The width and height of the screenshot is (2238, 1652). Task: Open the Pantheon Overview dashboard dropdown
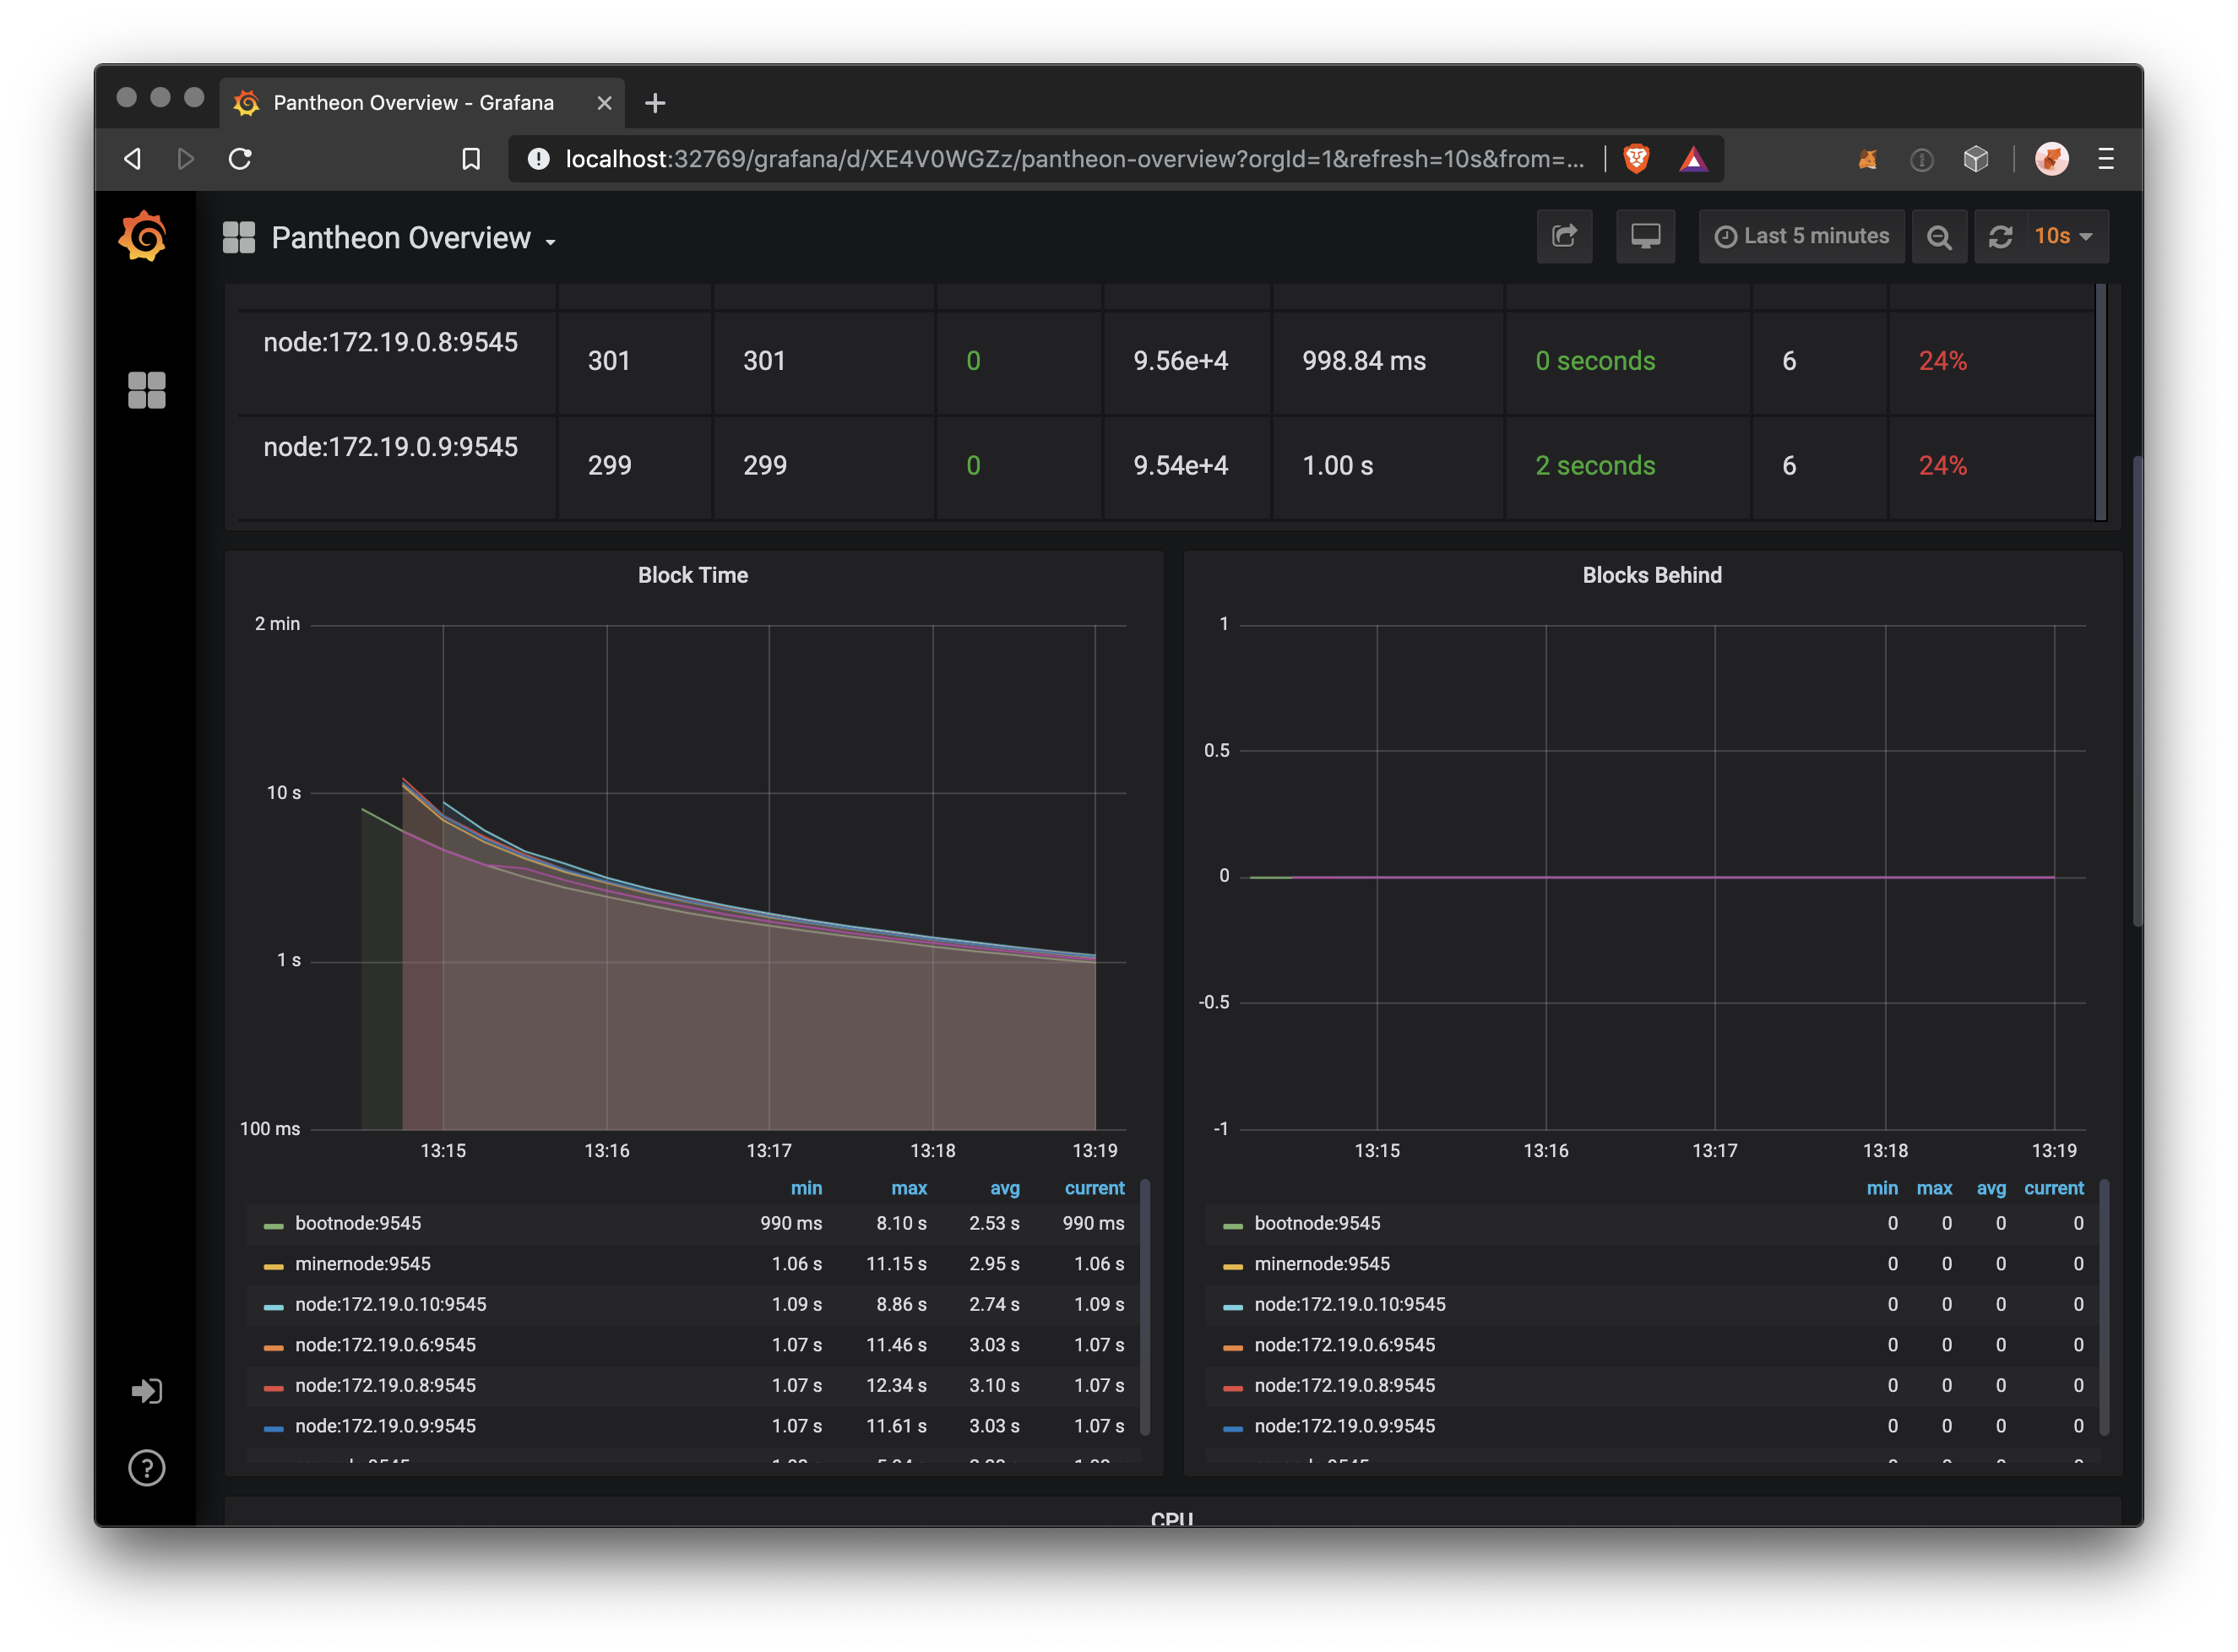(413, 238)
